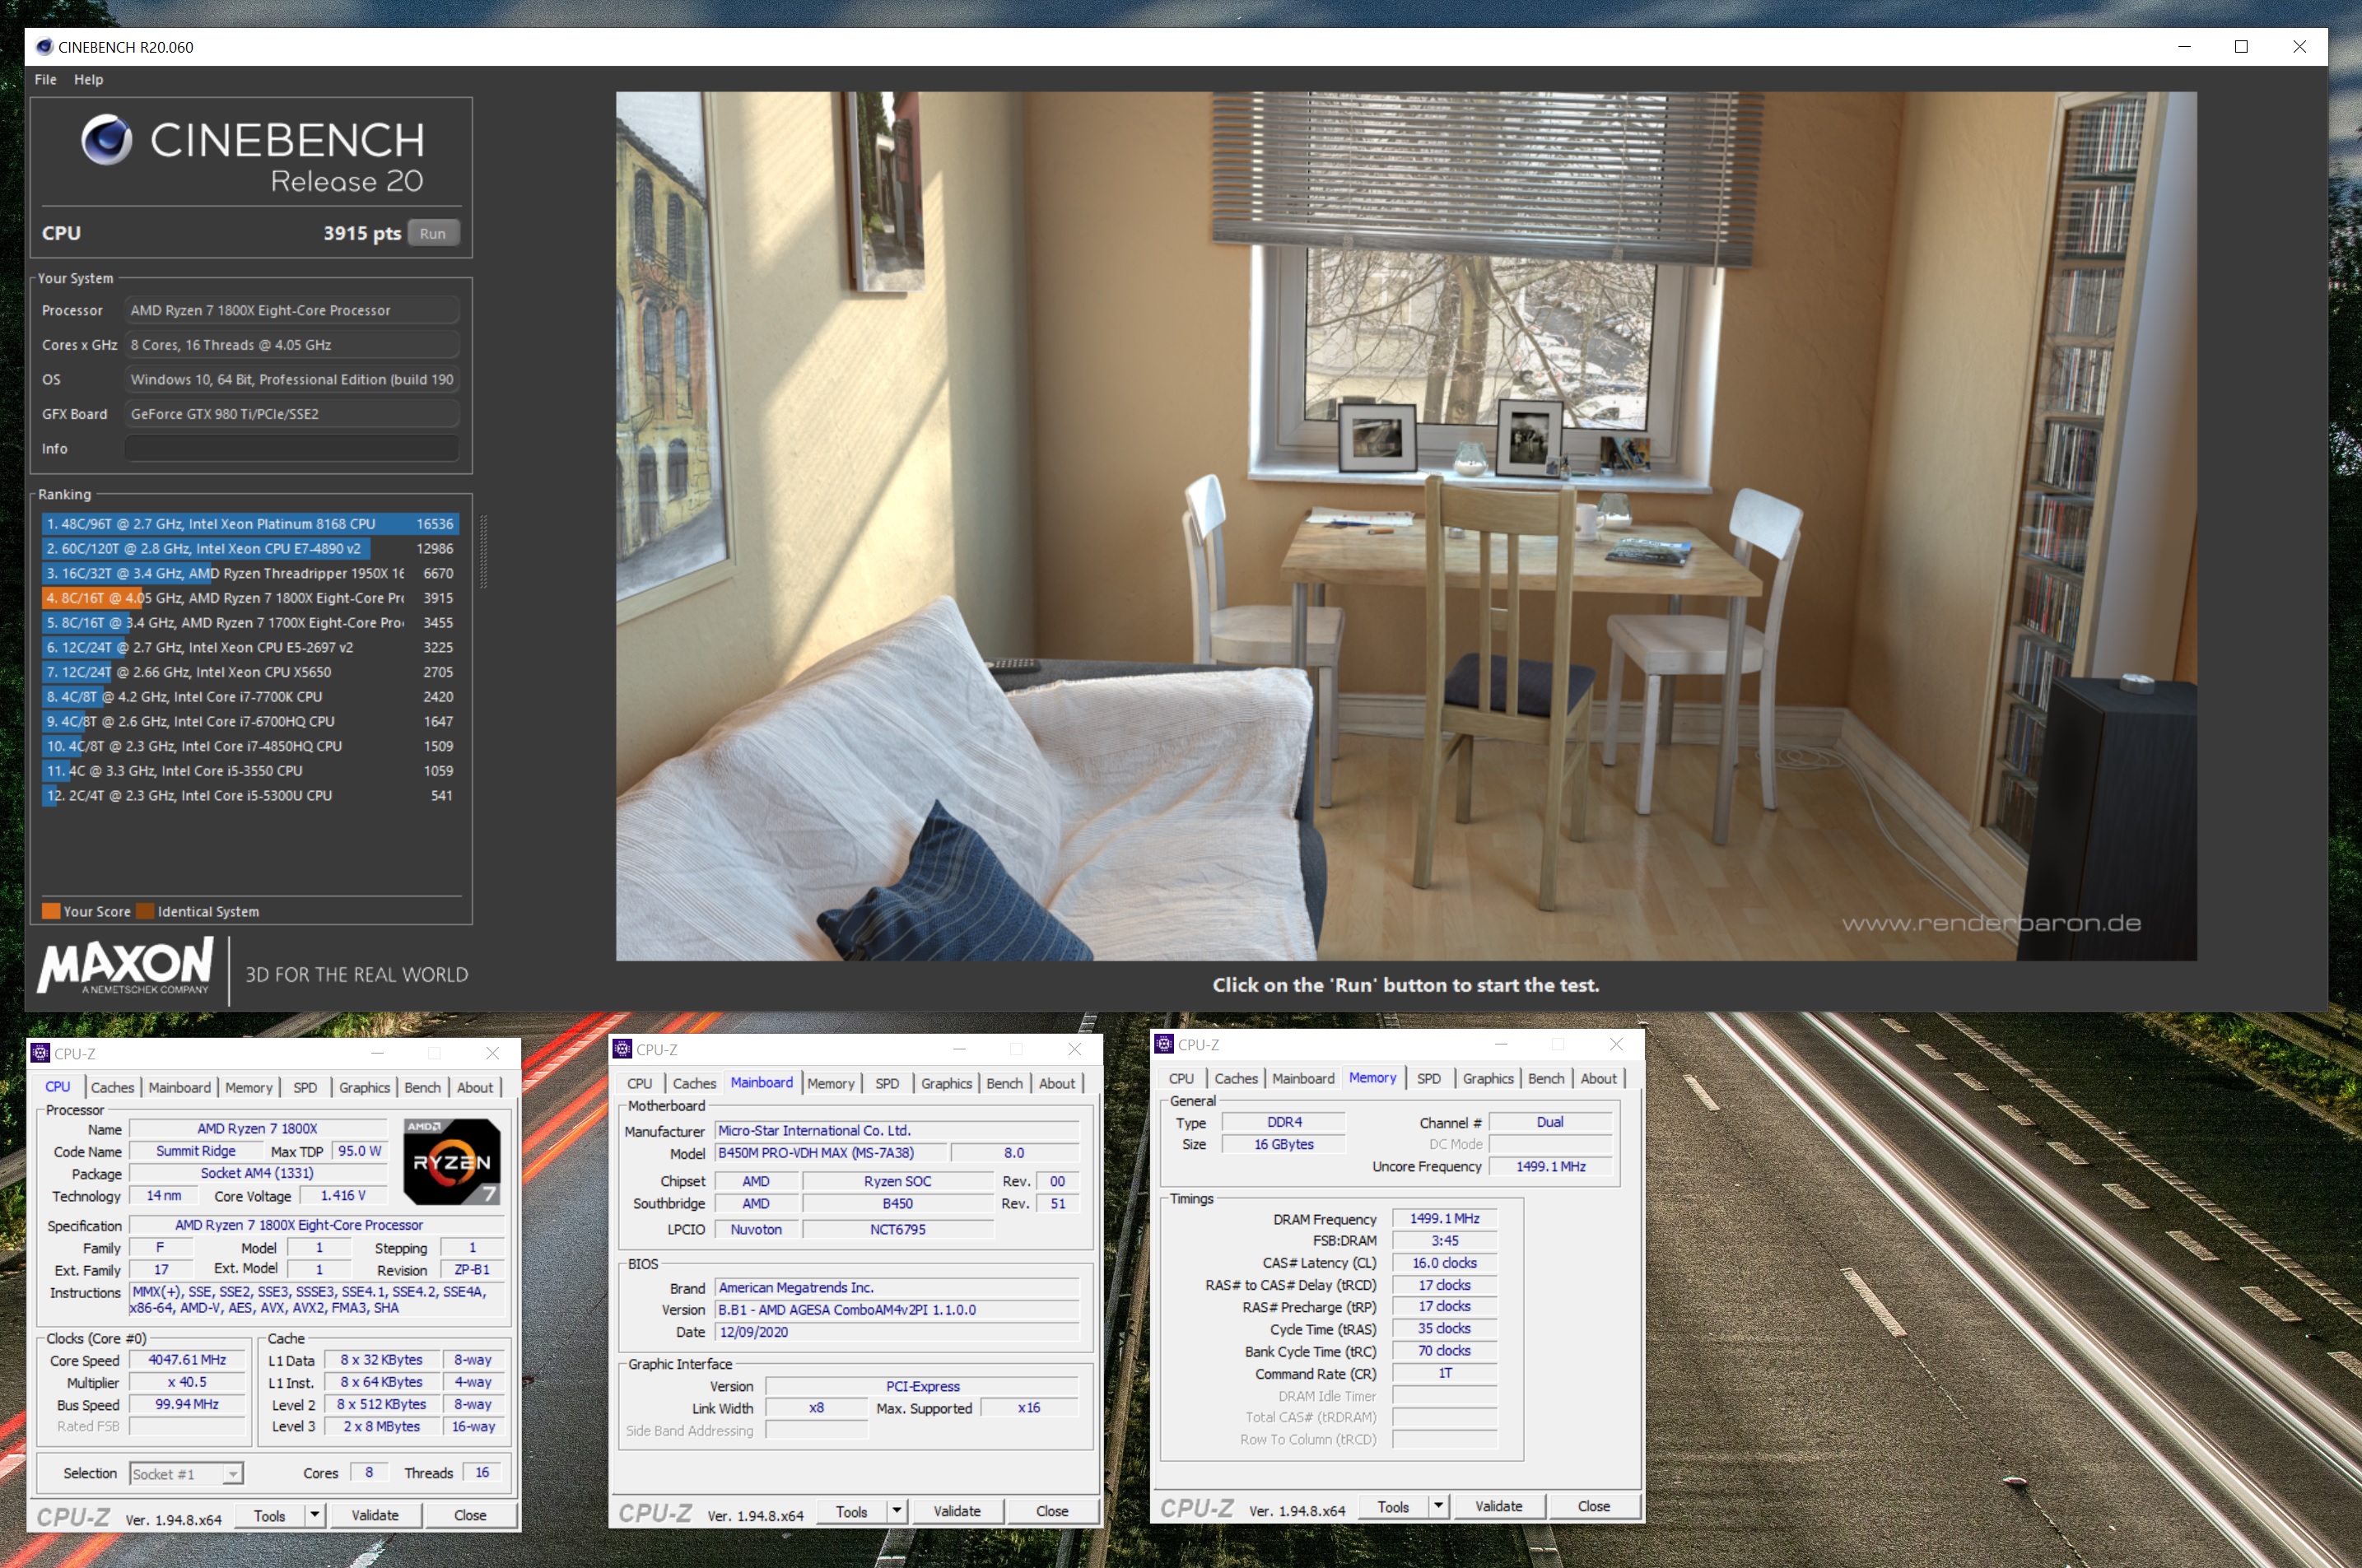The width and height of the screenshot is (2362, 1568).
Task: Click CPU-Z icon in Memory window title
Action: 1164,1044
